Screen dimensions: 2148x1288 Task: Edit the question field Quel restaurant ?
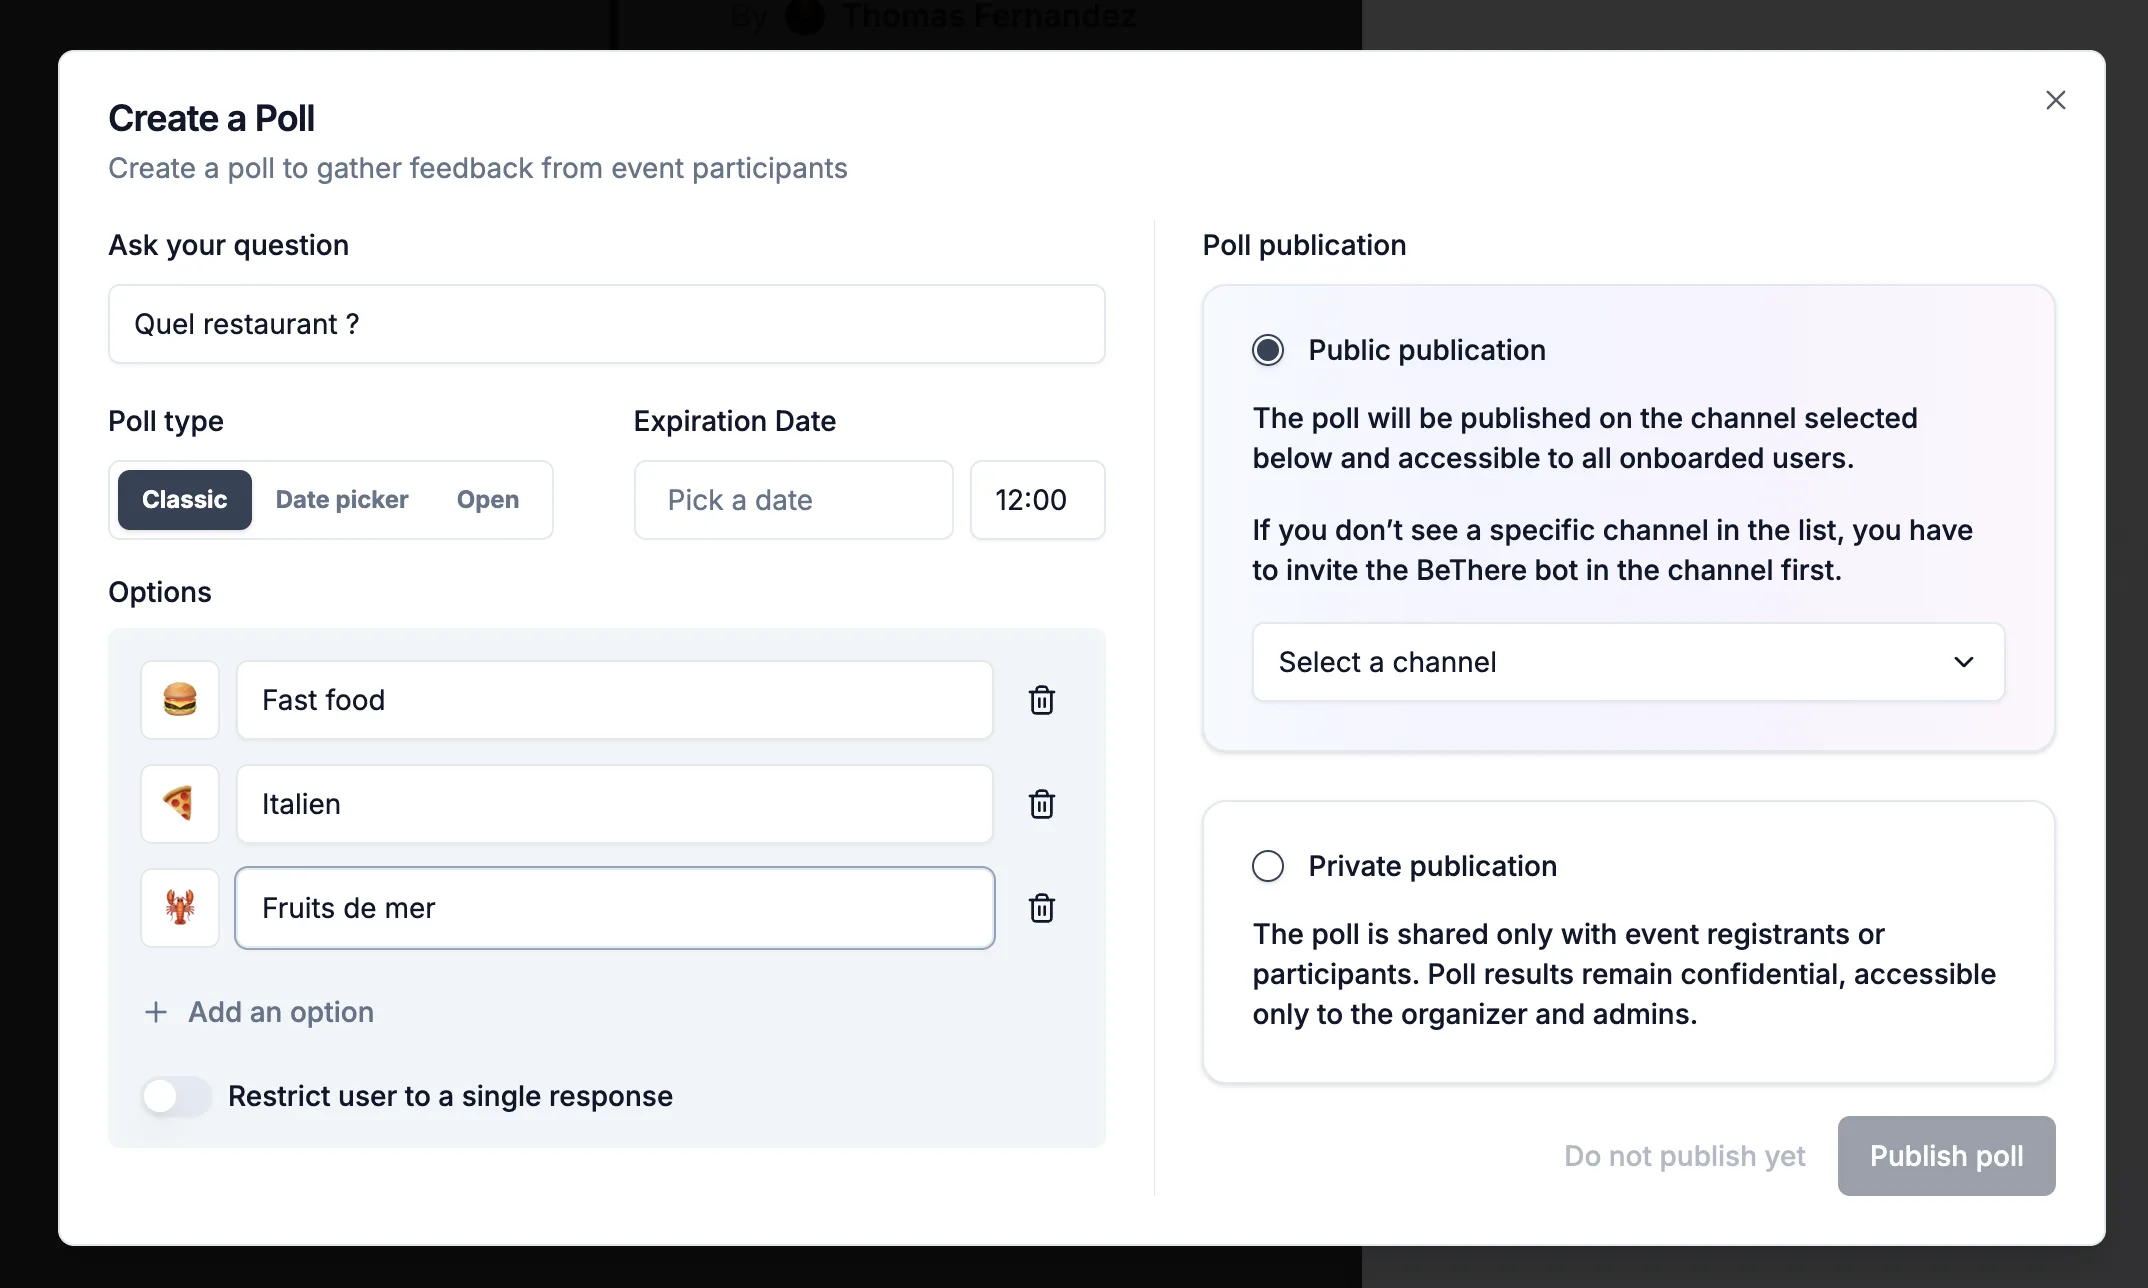pyautogui.click(x=607, y=324)
